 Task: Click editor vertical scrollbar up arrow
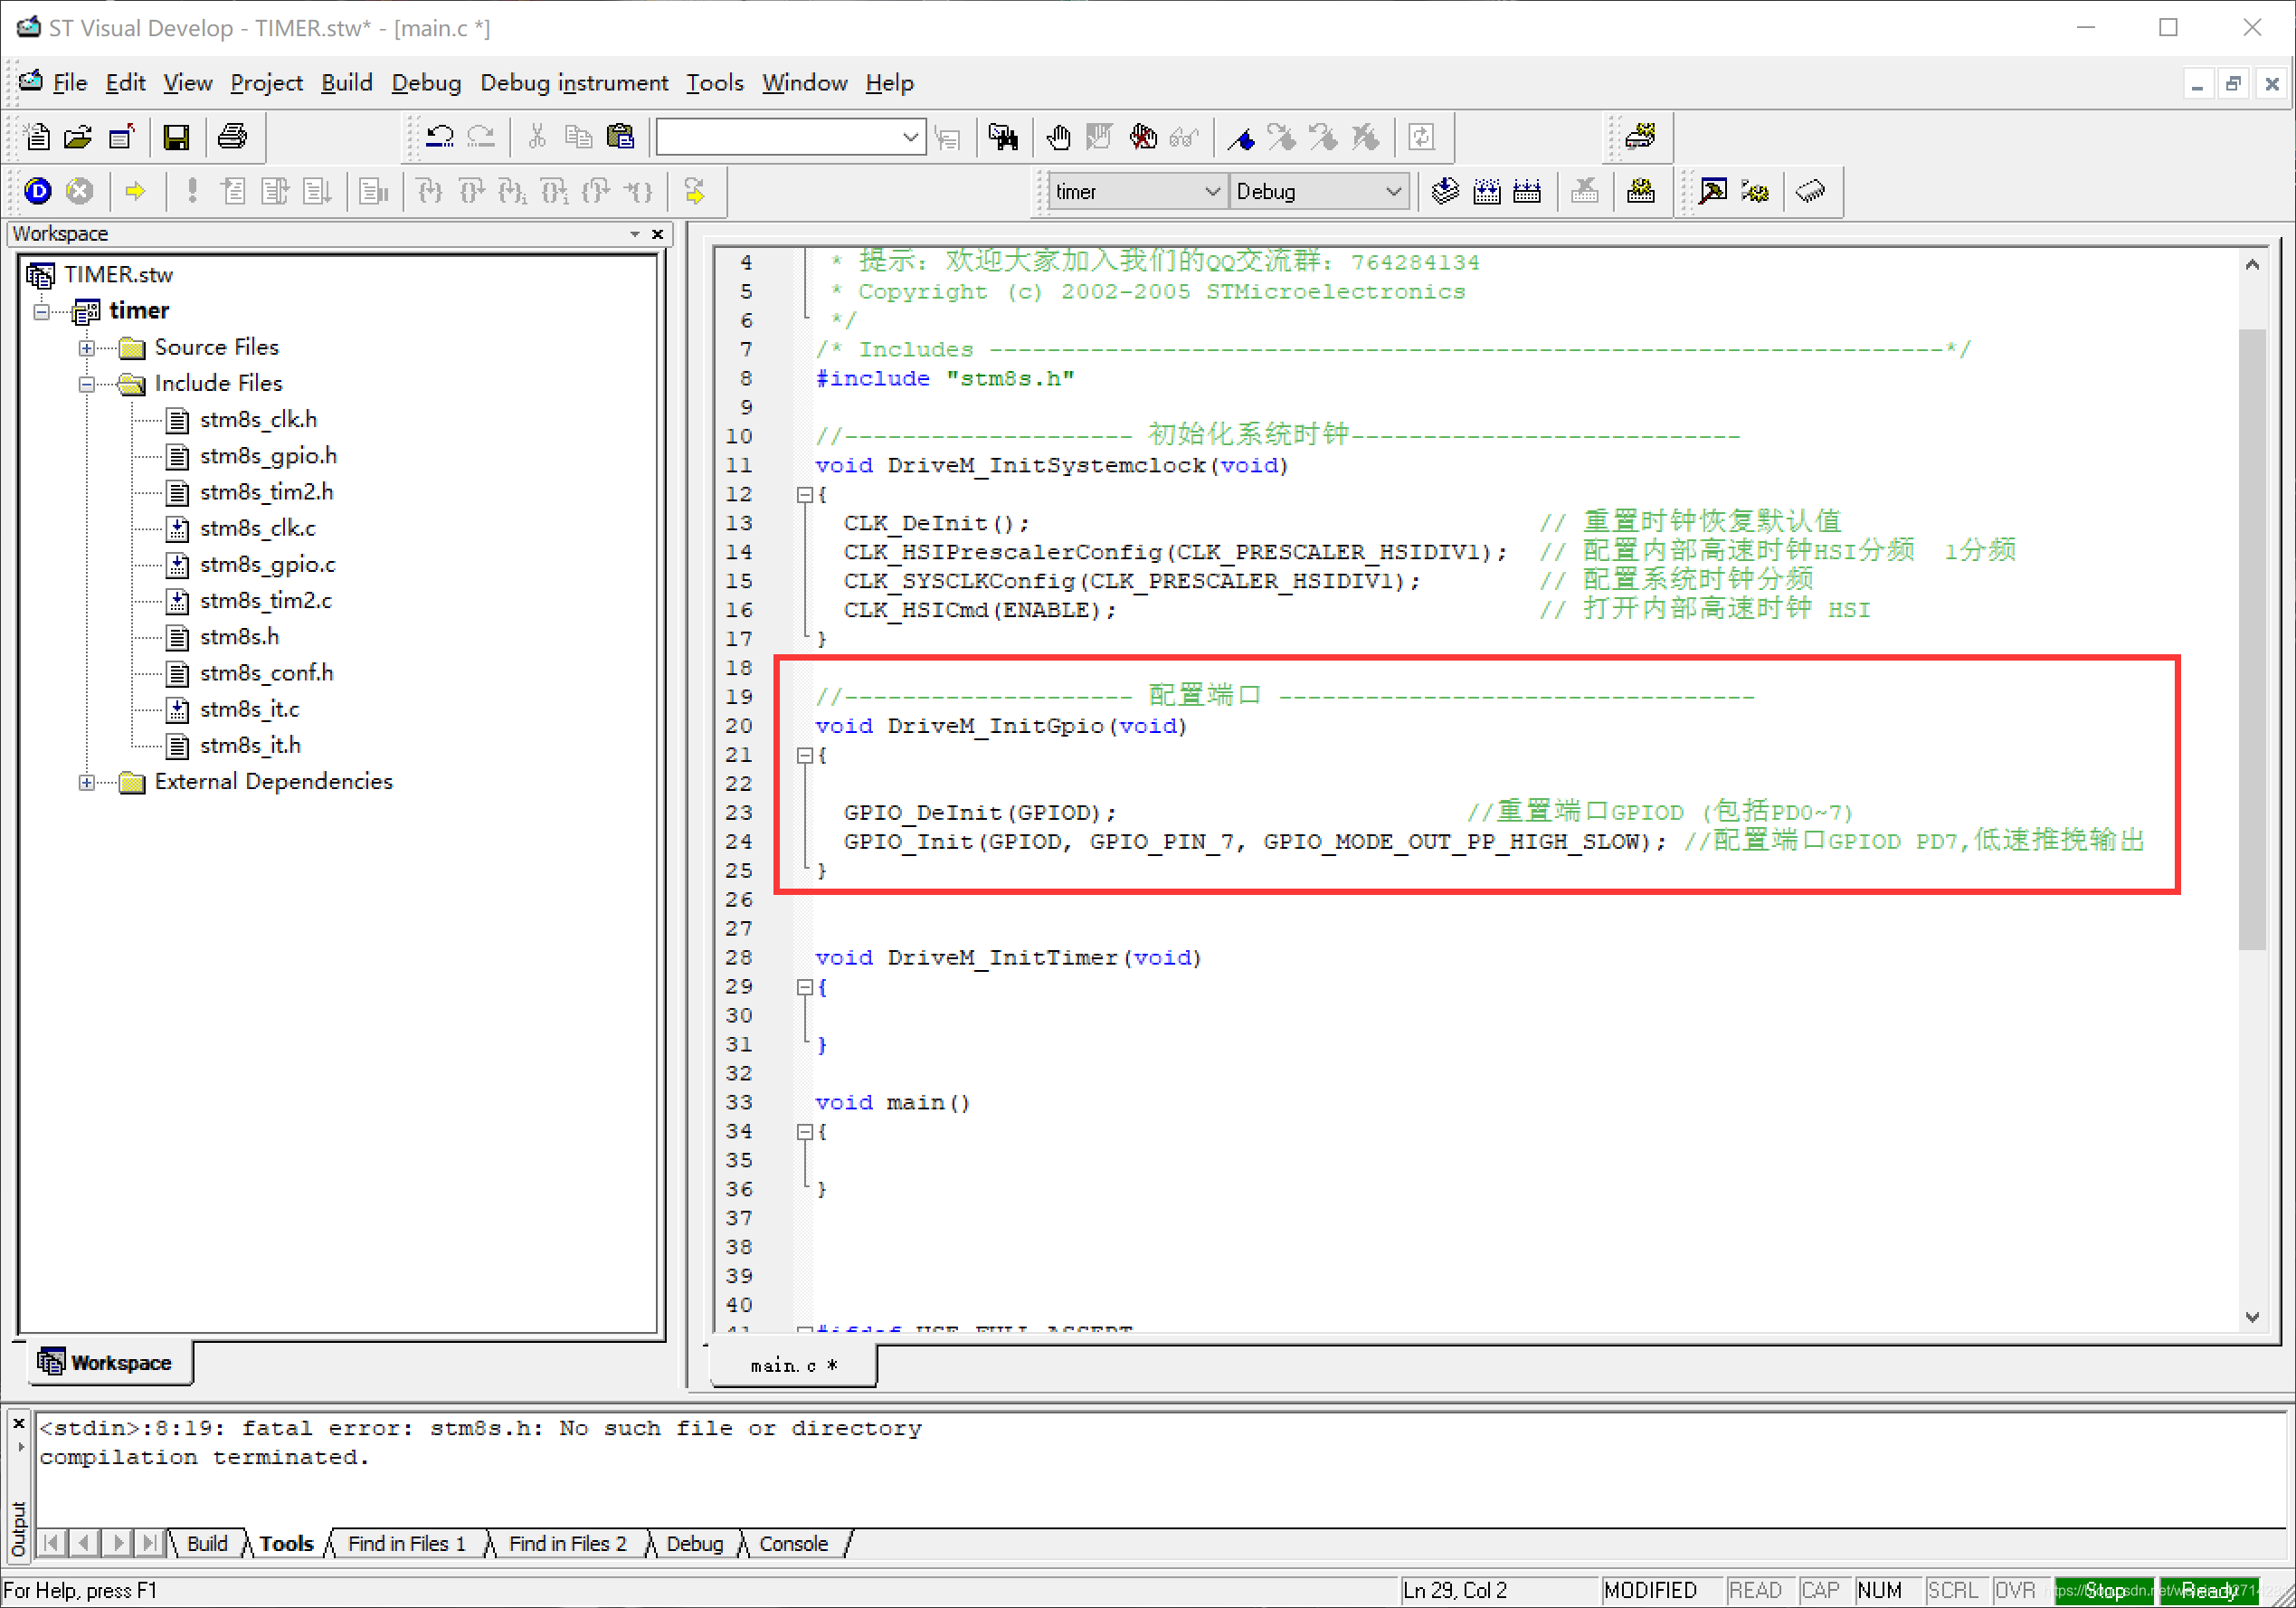pyautogui.click(x=2252, y=264)
